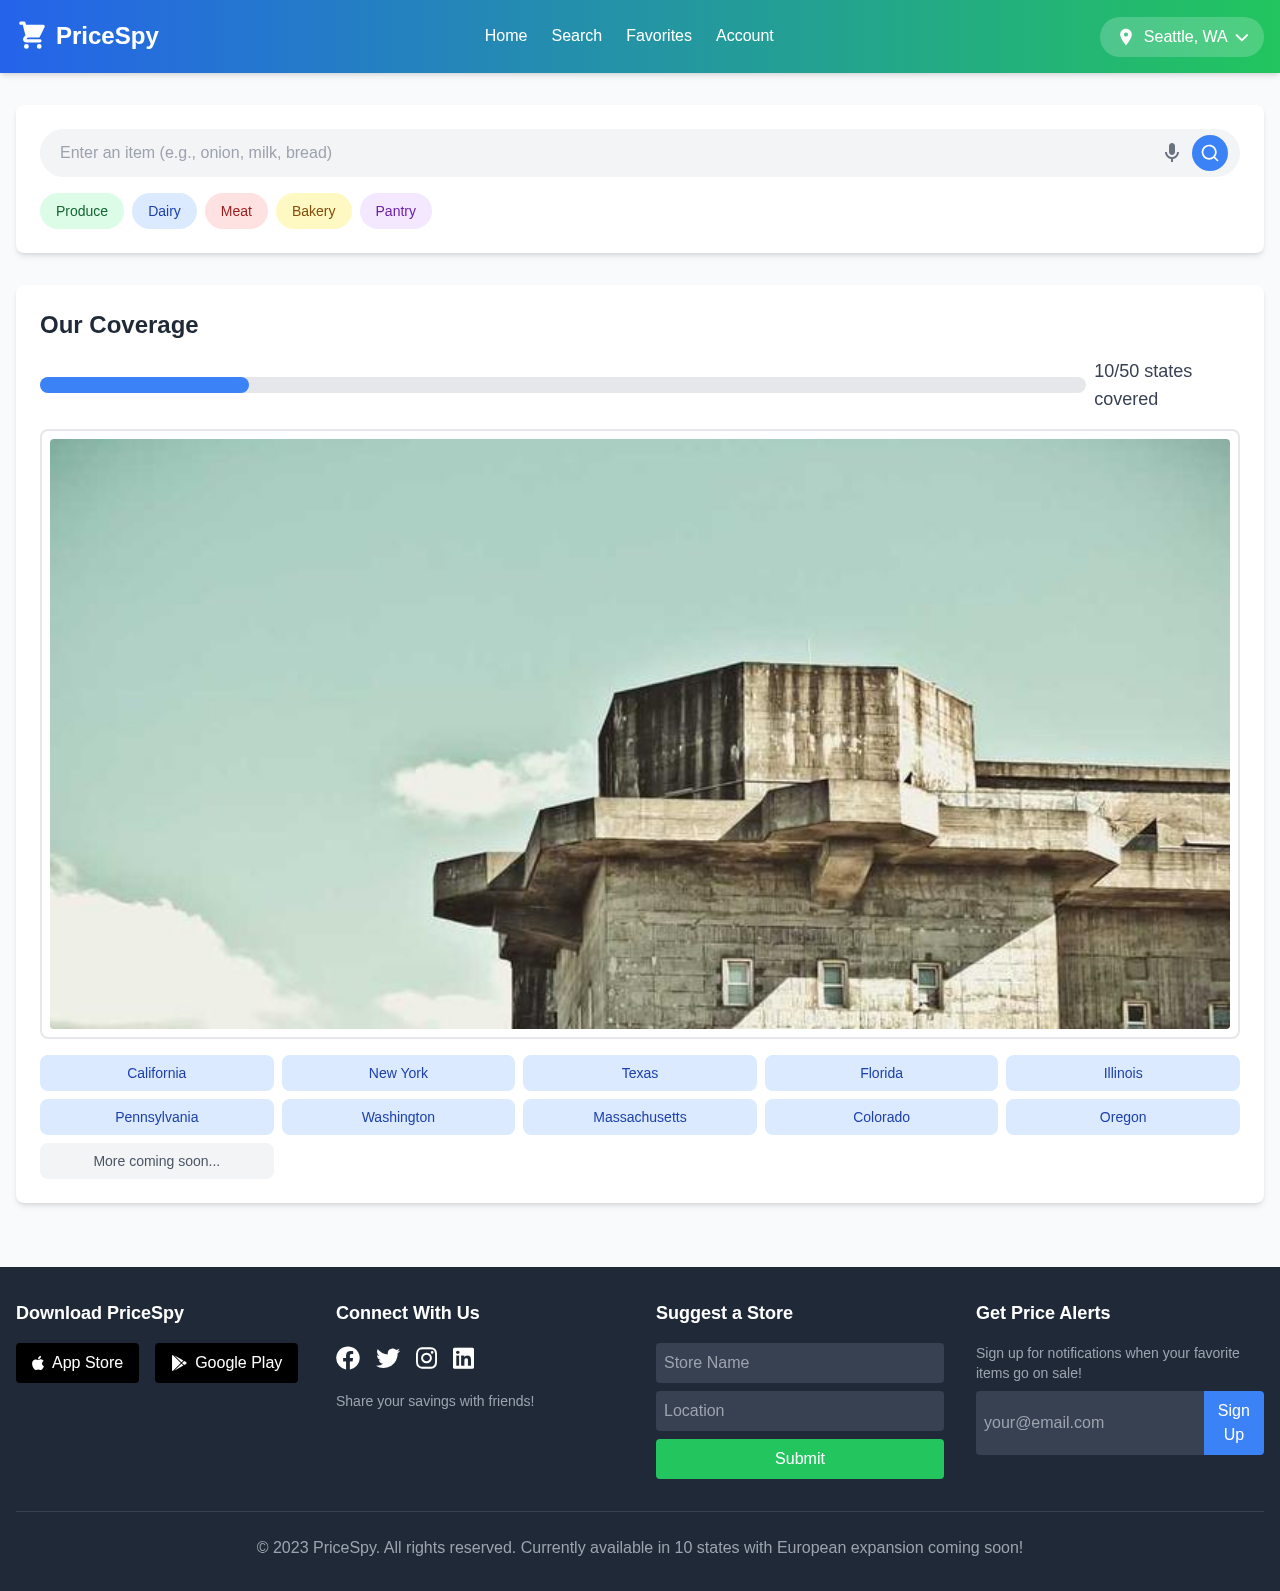Image resolution: width=1280 pixels, height=1591 pixels.
Task: Select the Dairy category chip
Action: click(164, 211)
